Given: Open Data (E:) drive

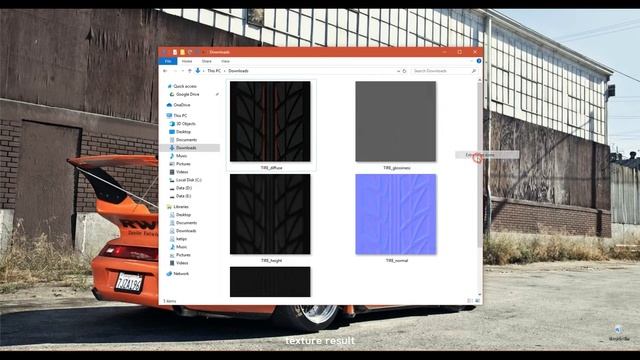Looking at the screenshot, I should (183, 196).
